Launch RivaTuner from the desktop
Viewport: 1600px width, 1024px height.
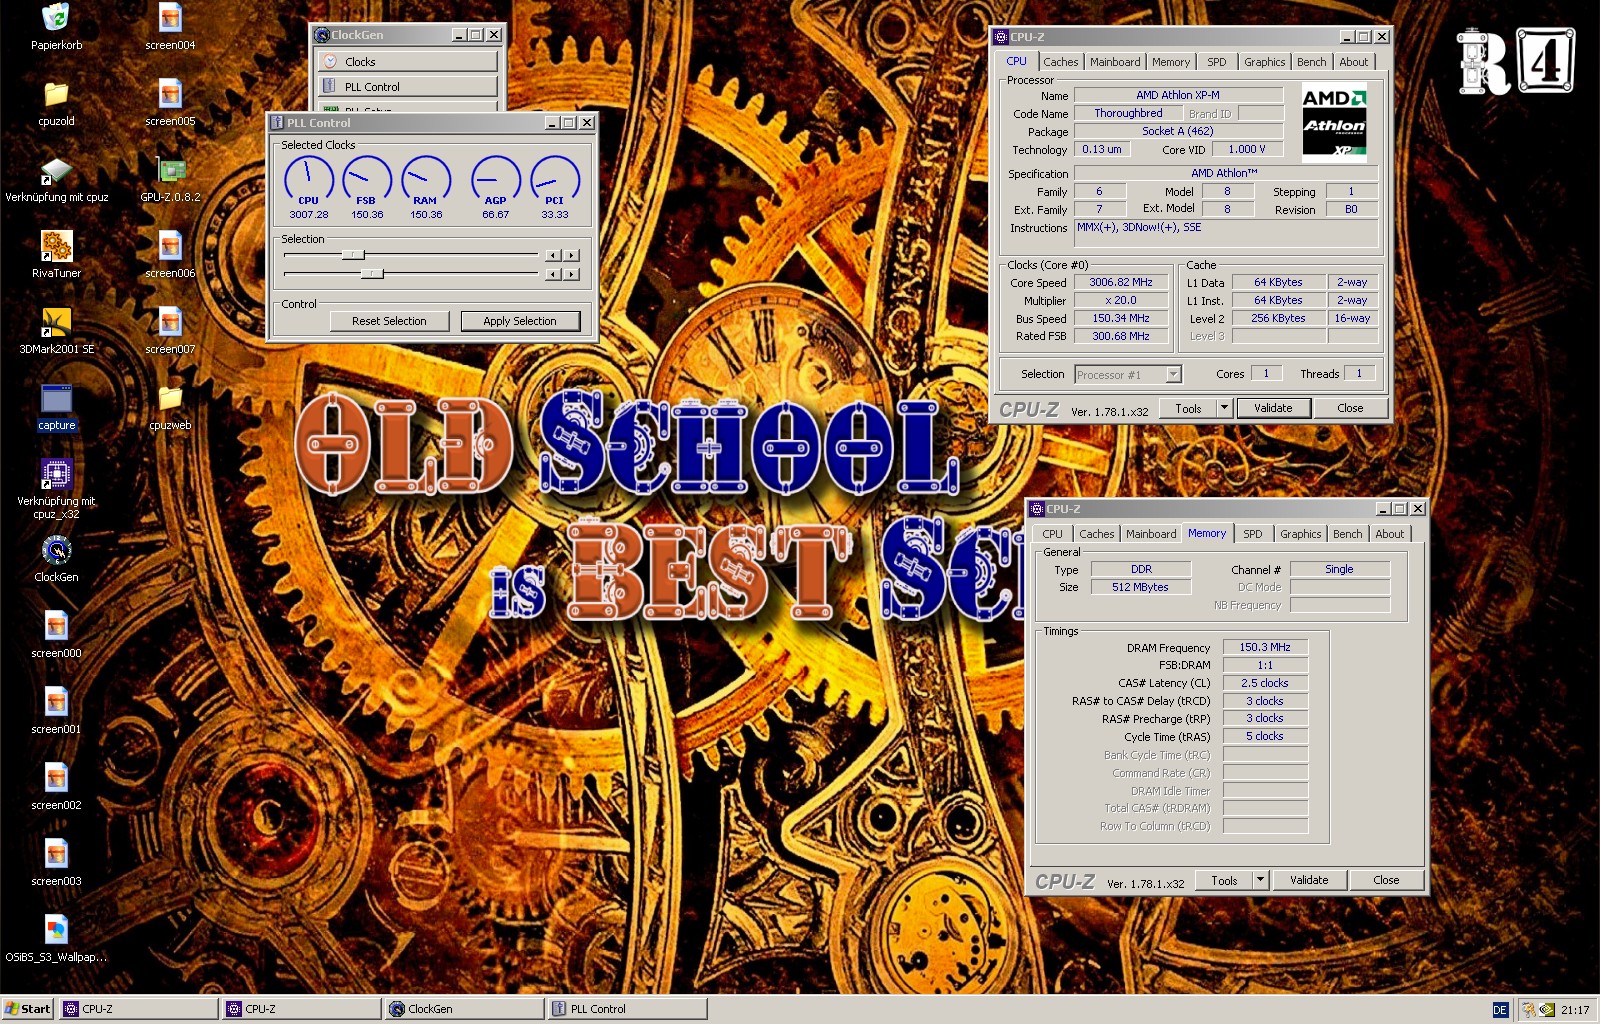[x=56, y=246]
